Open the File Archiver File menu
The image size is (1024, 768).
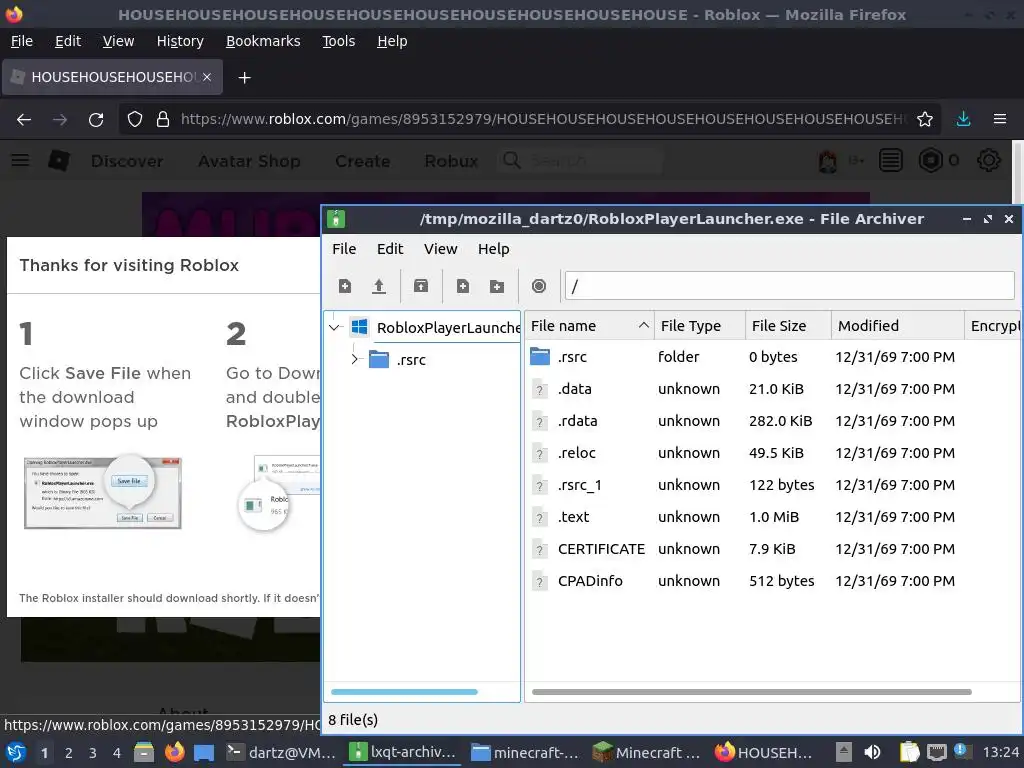344,249
